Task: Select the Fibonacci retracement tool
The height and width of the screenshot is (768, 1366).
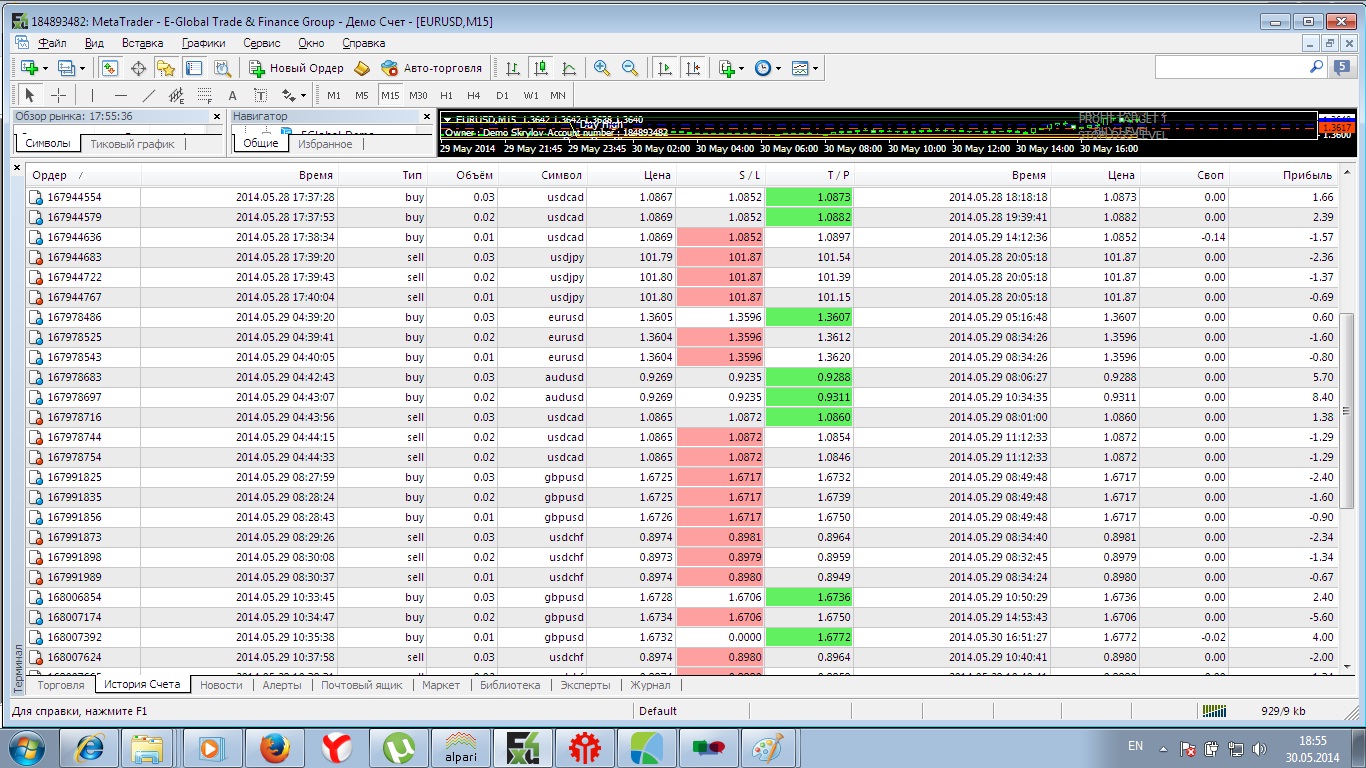Action: tap(204, 95)
